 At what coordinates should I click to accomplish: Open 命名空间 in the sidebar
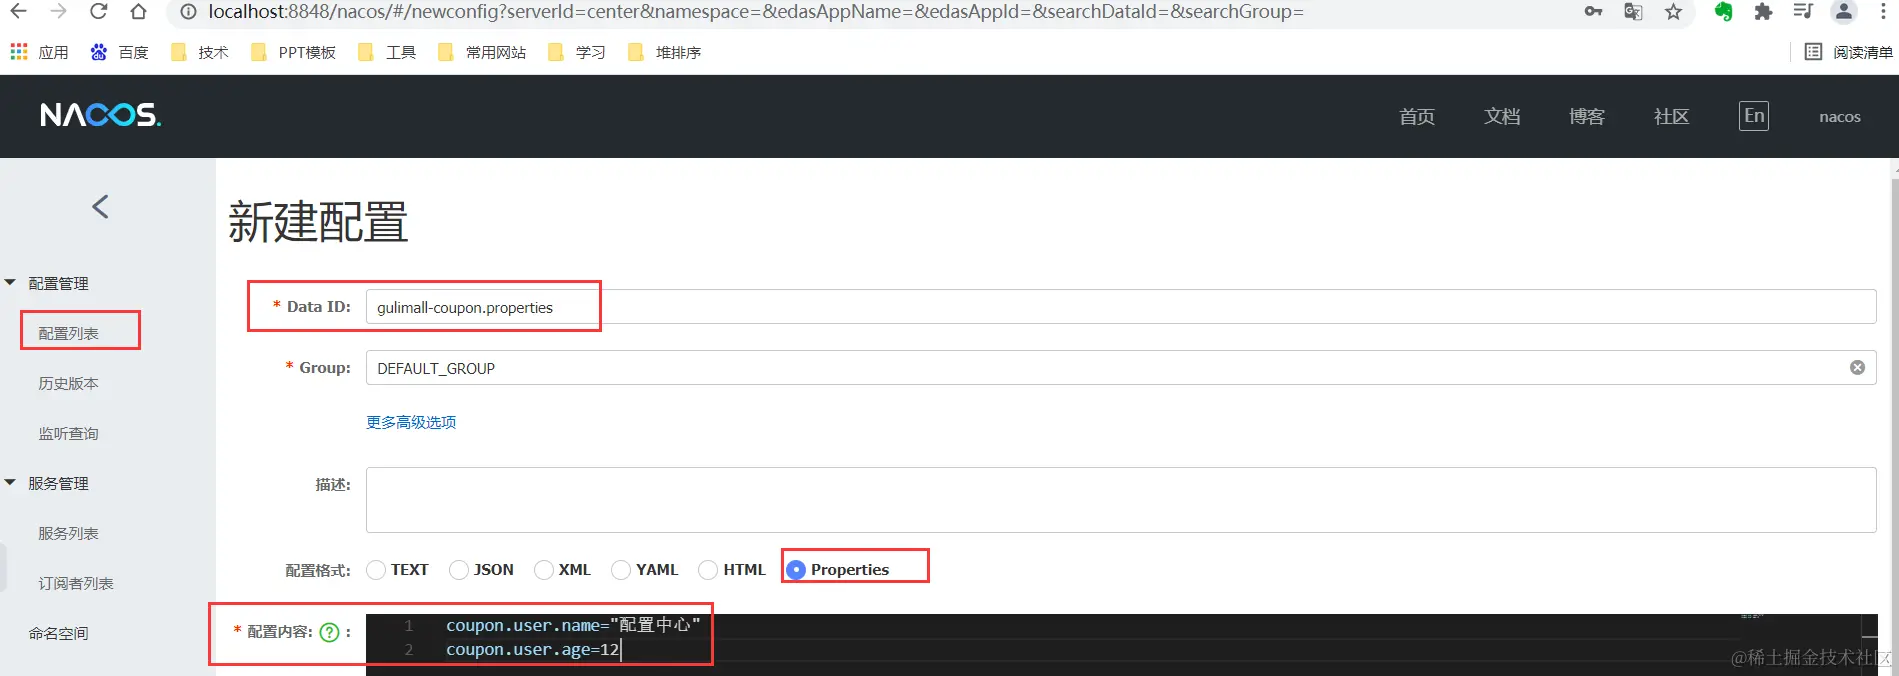click(59, 633)
